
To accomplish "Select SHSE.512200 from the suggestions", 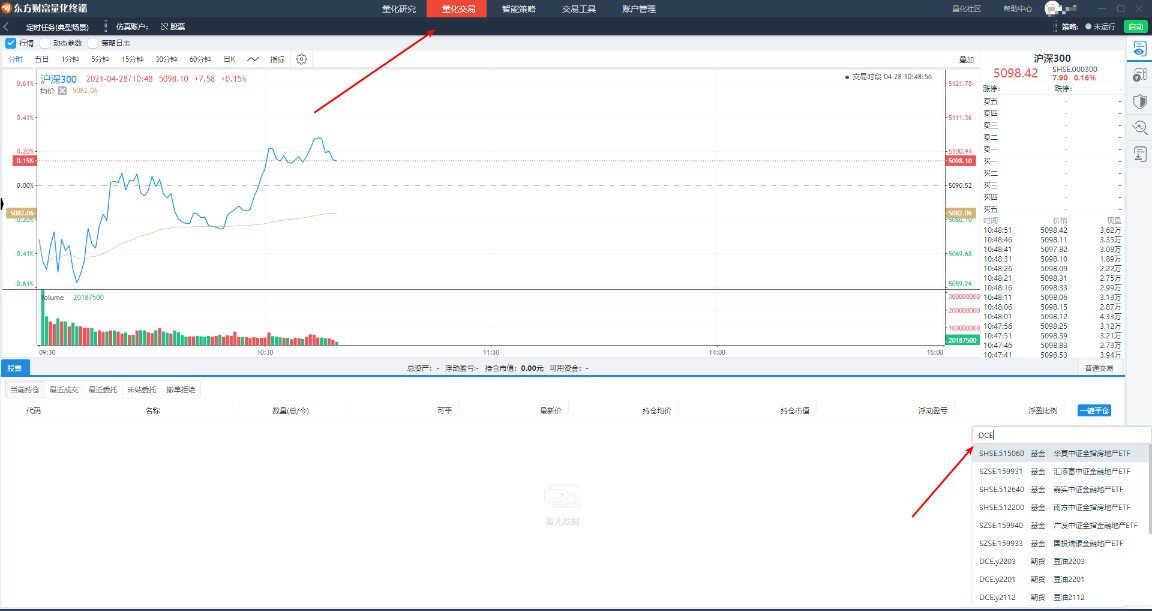I will pos(1061,507).
